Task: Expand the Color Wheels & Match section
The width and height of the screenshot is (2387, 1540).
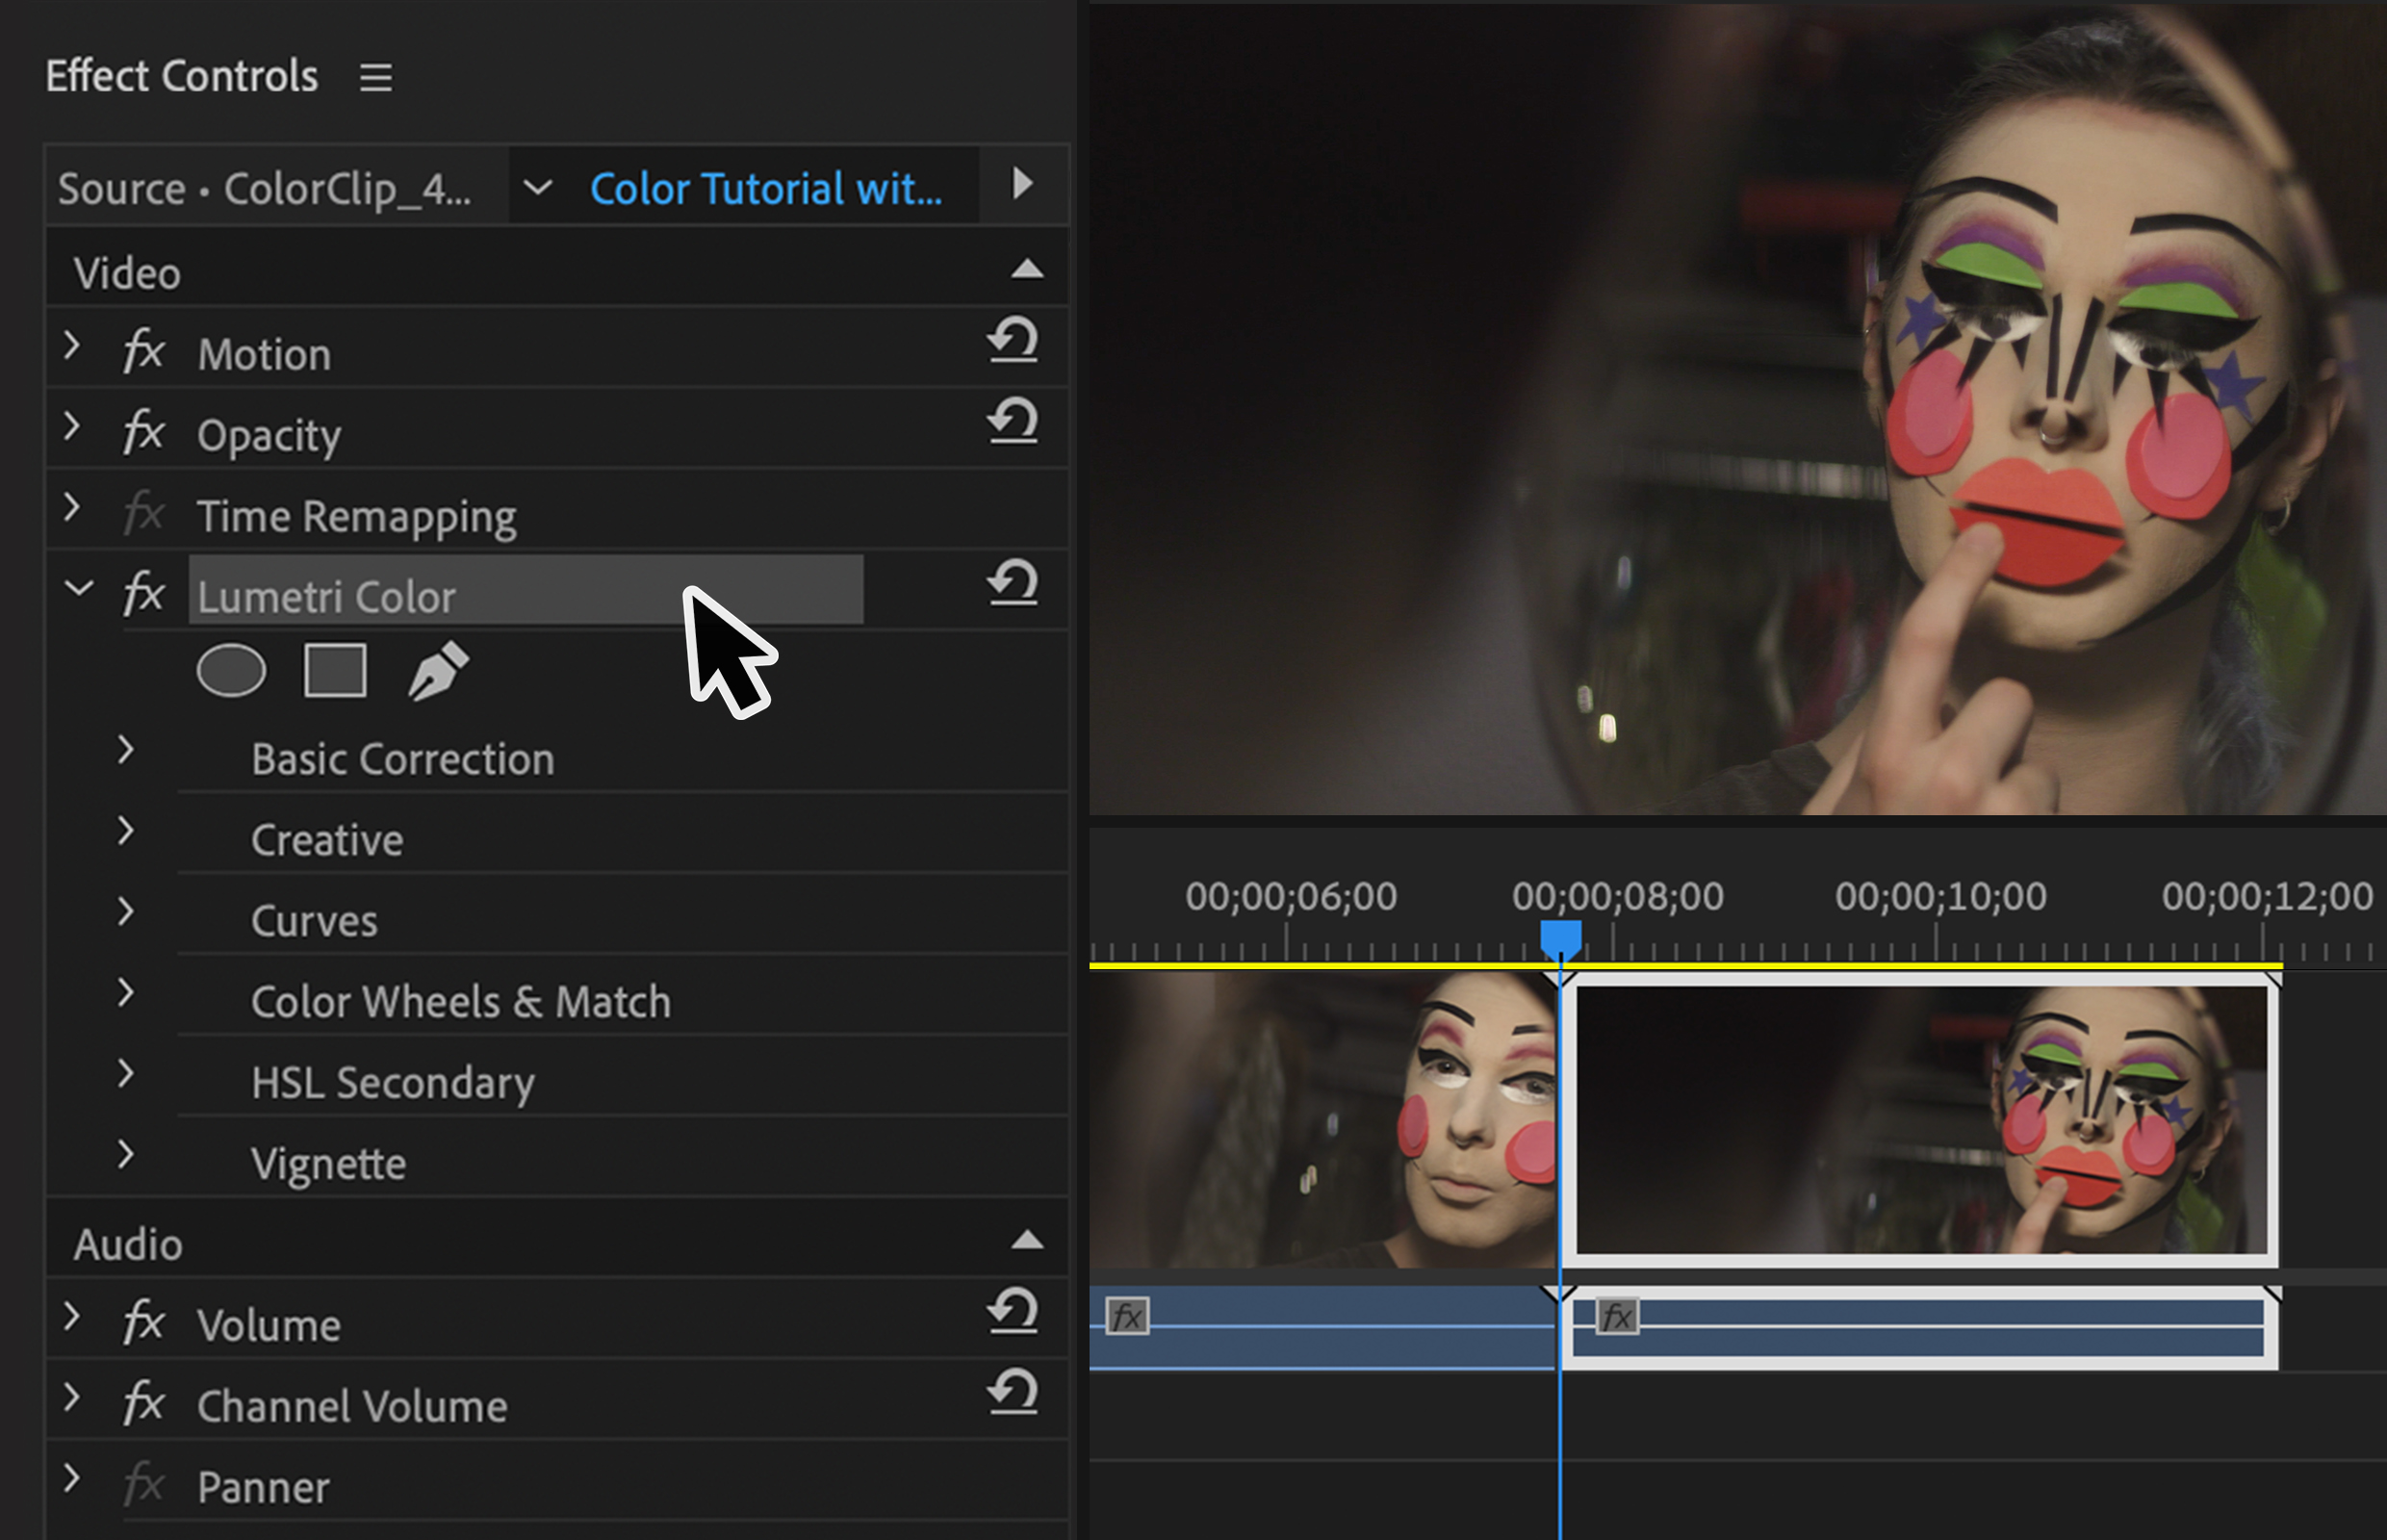Action: pos(125,993)
